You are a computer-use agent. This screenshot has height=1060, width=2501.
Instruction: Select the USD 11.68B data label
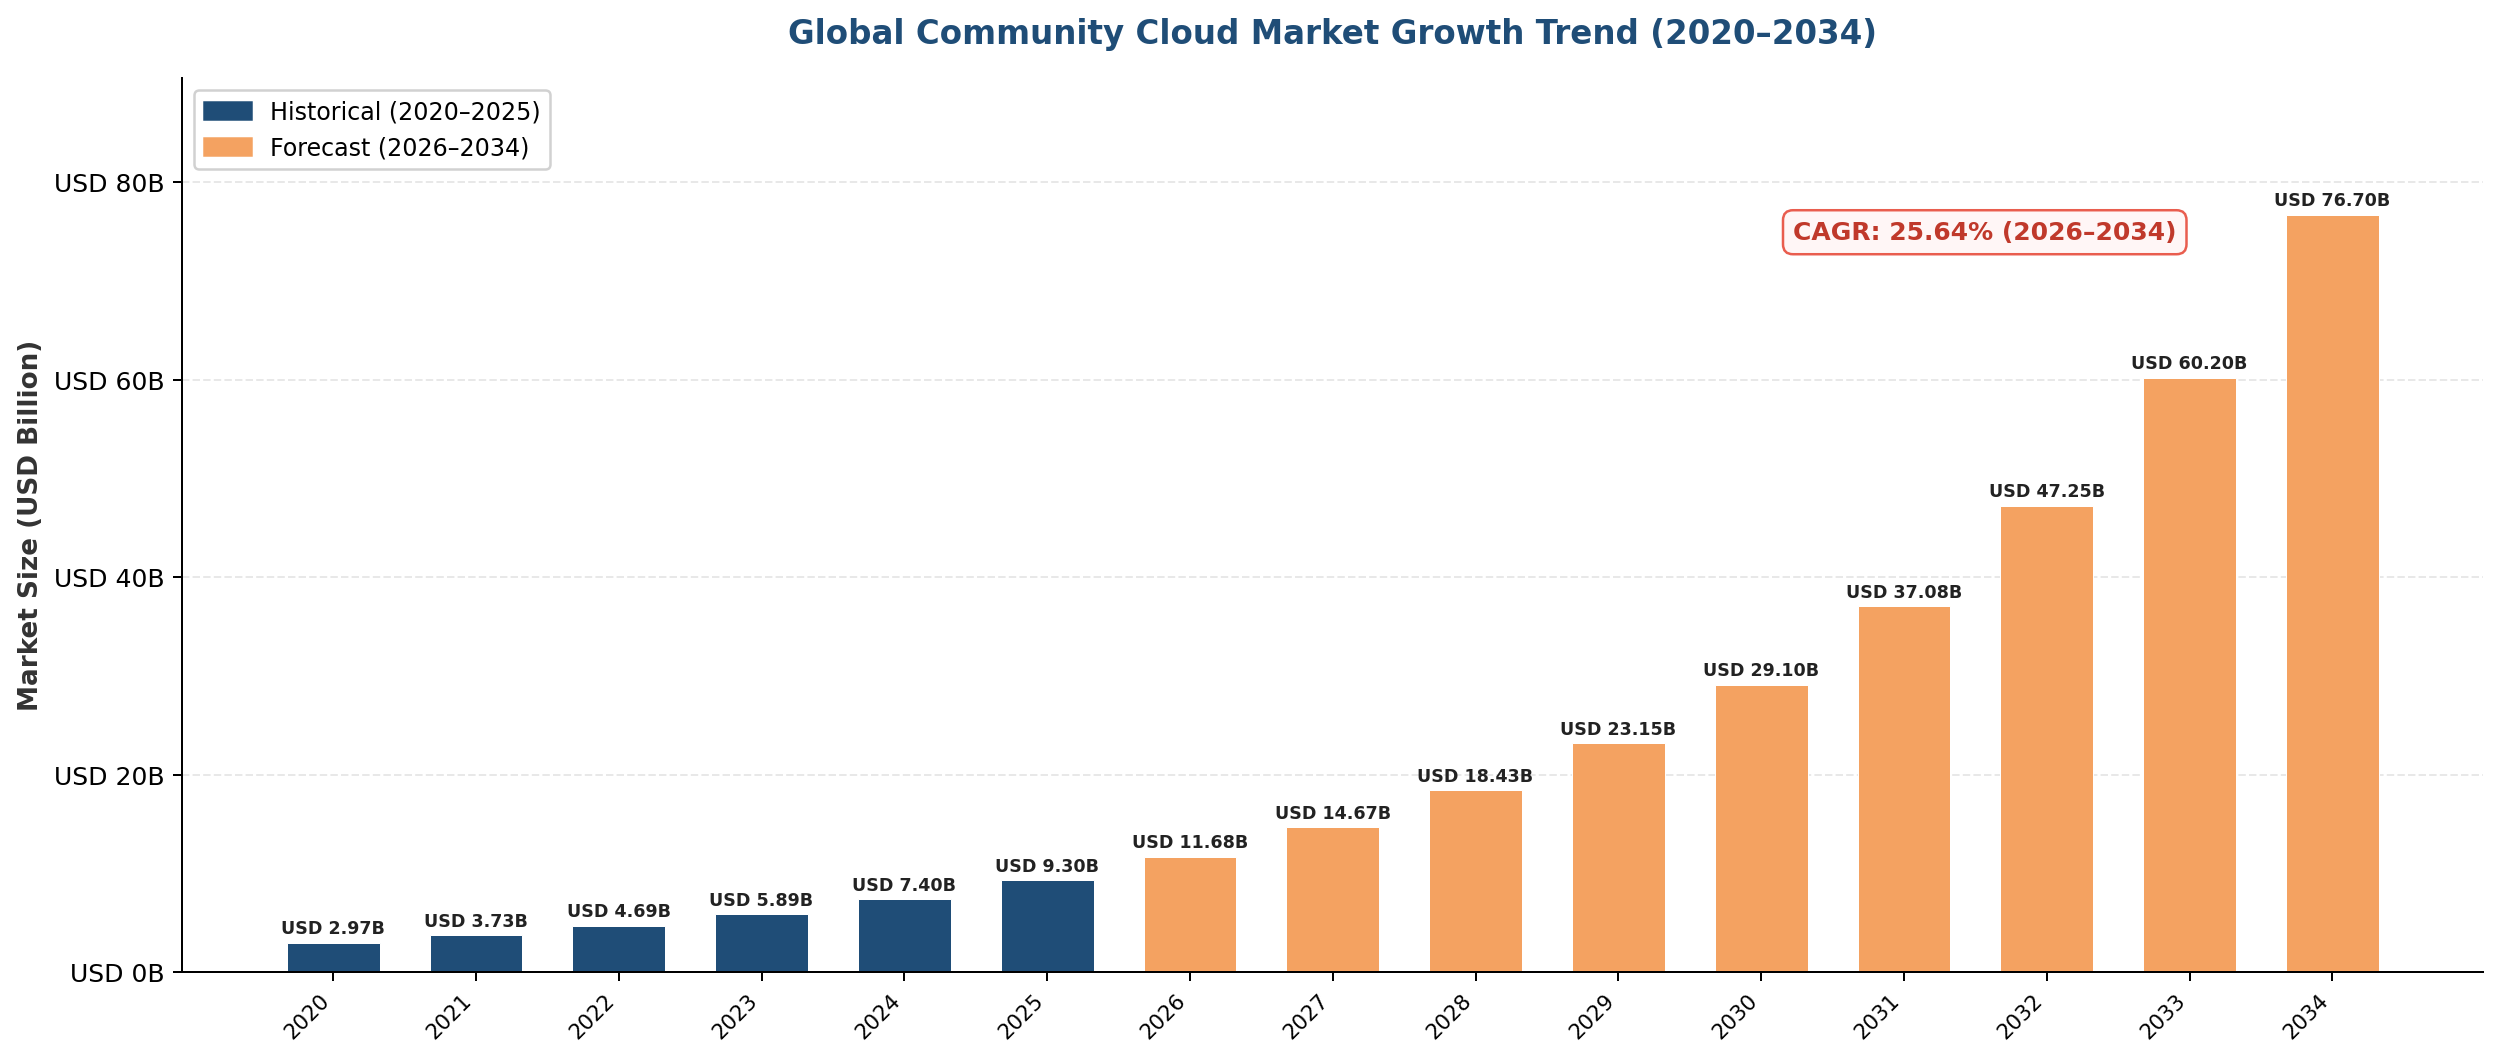pos(1189,843)
